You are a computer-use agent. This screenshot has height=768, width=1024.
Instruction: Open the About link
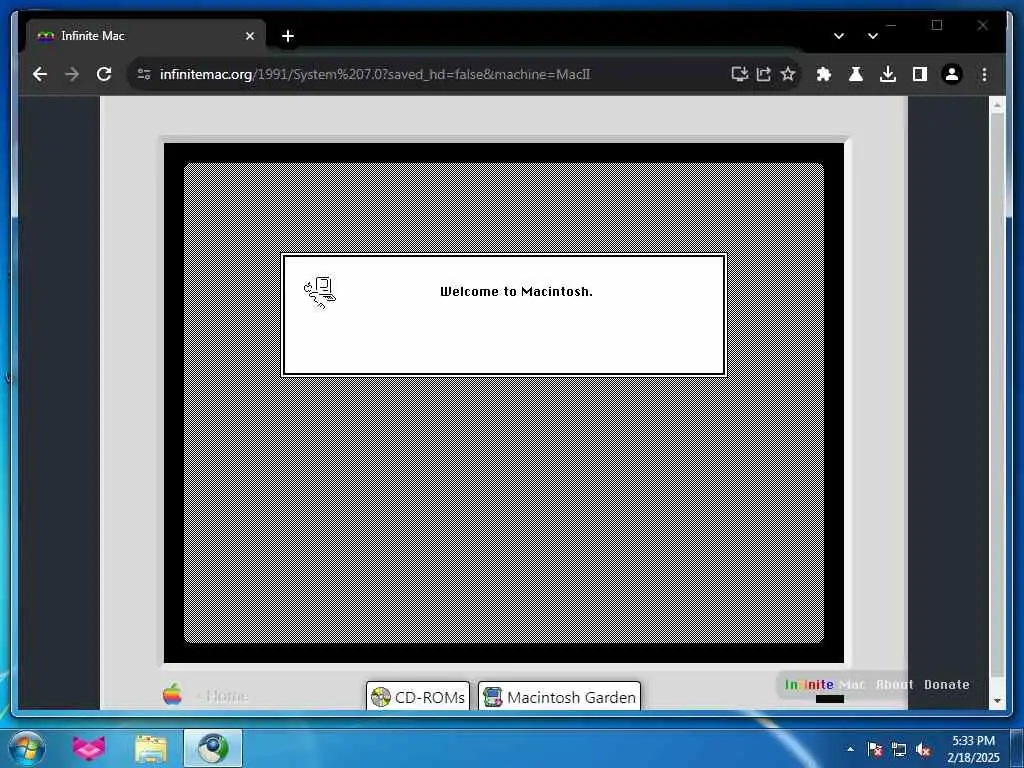pyautogui.click(x=895, y=684)
